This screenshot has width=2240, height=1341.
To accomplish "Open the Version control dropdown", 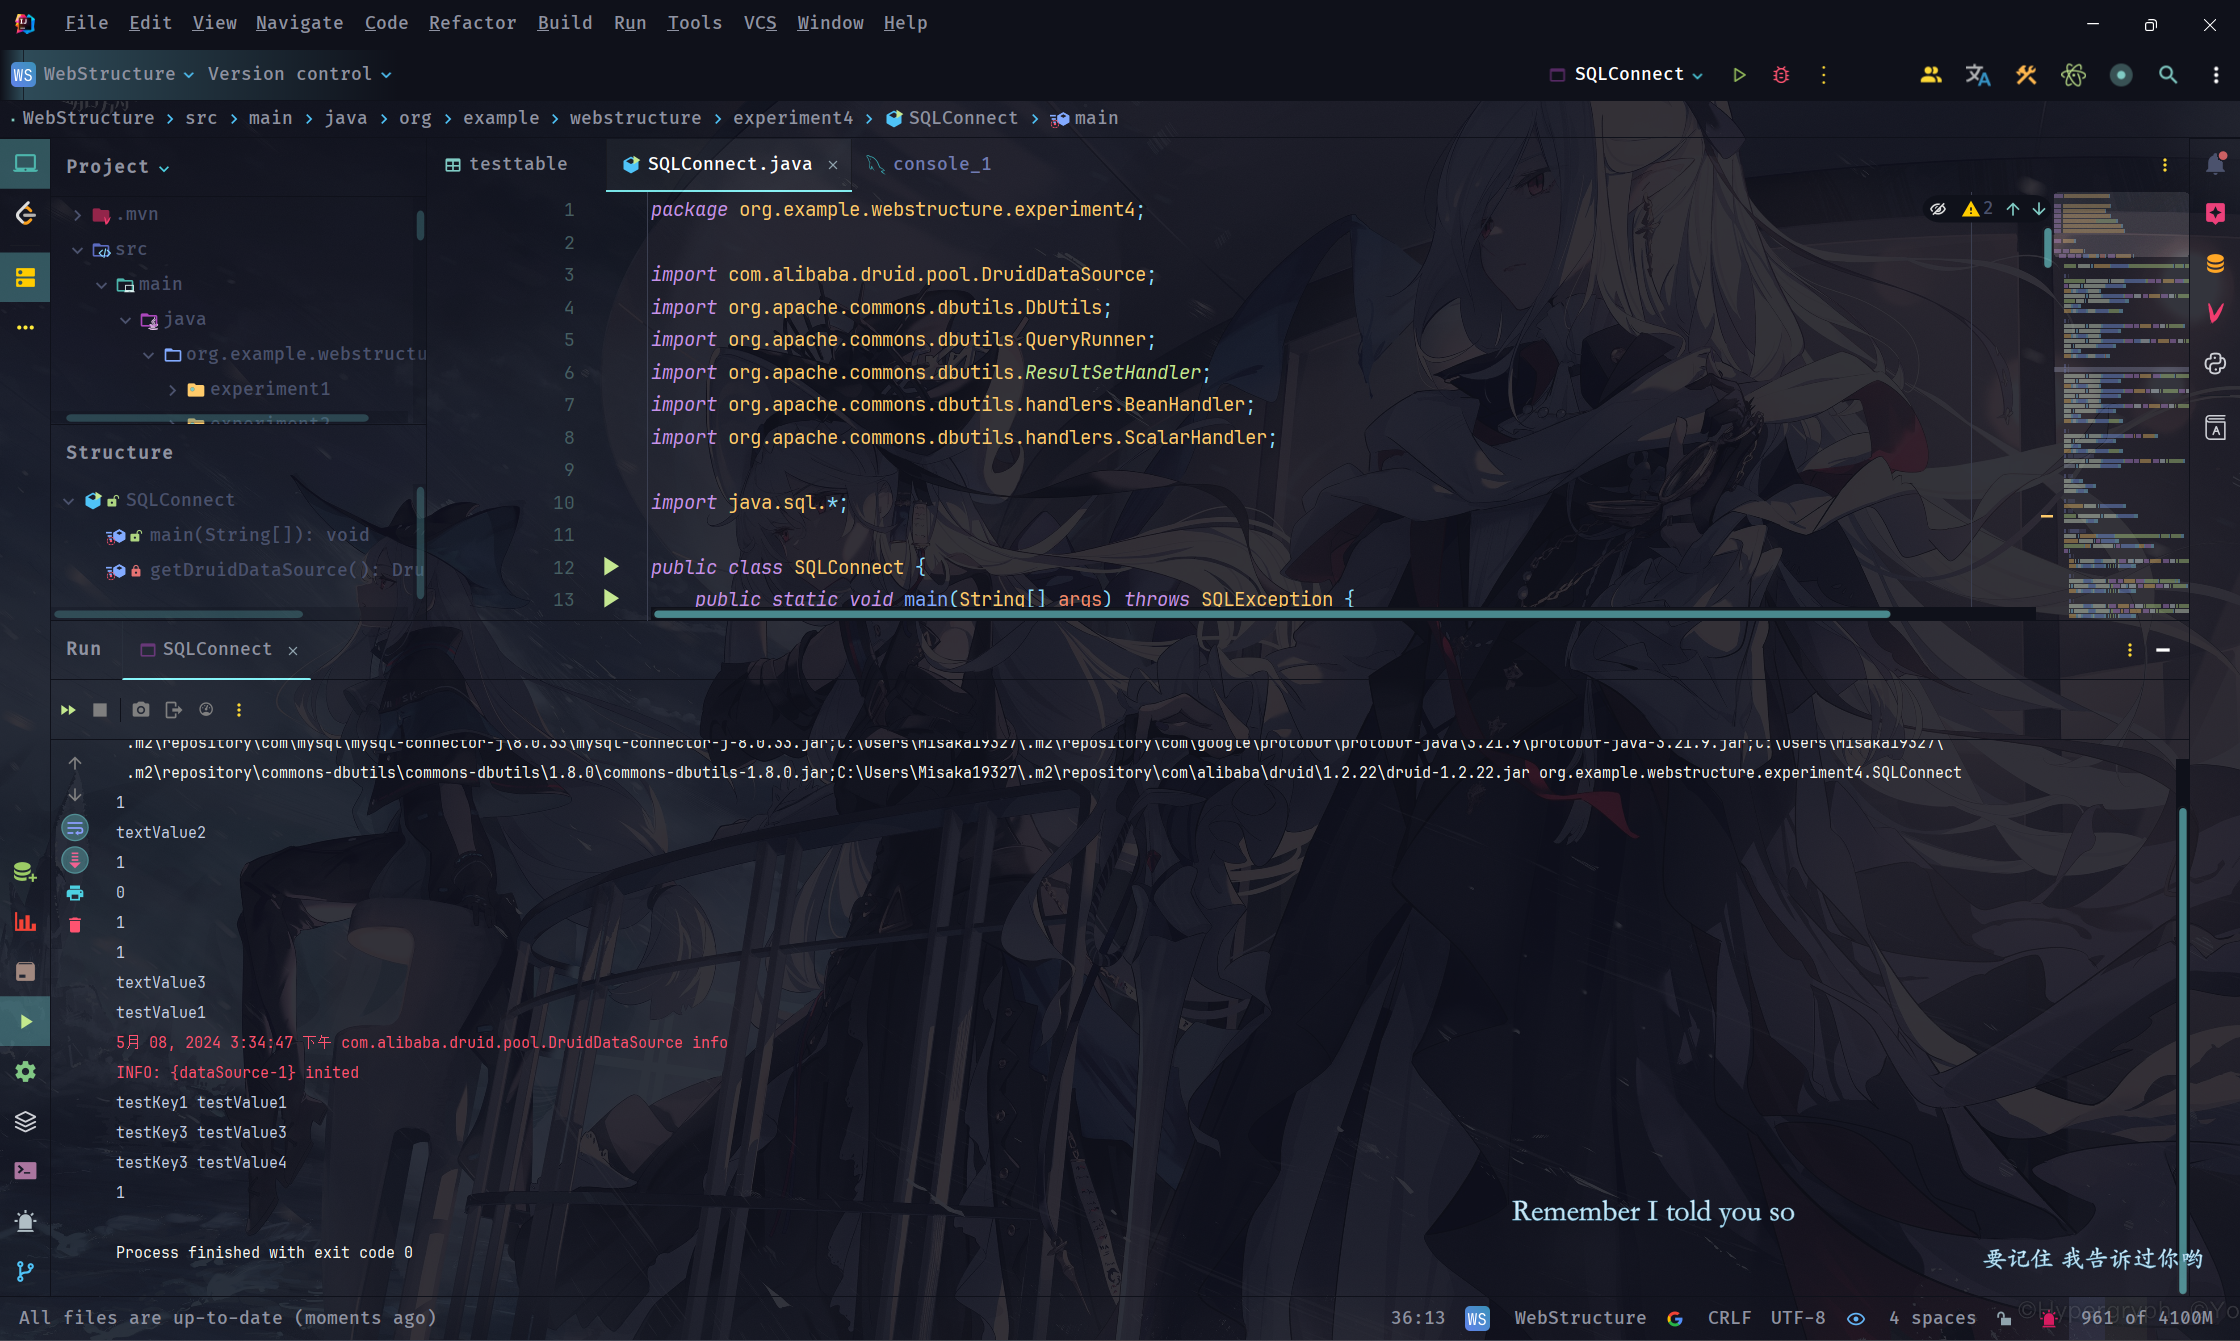I will 299,74.
